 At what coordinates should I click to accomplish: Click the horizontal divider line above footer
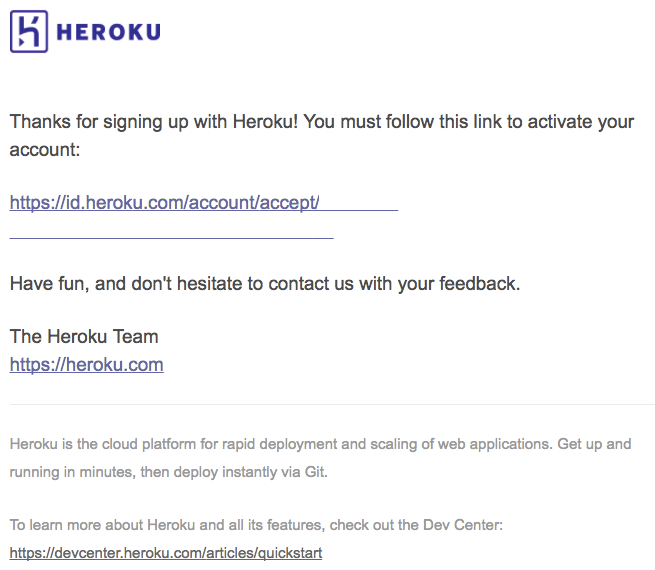(332, 404)
